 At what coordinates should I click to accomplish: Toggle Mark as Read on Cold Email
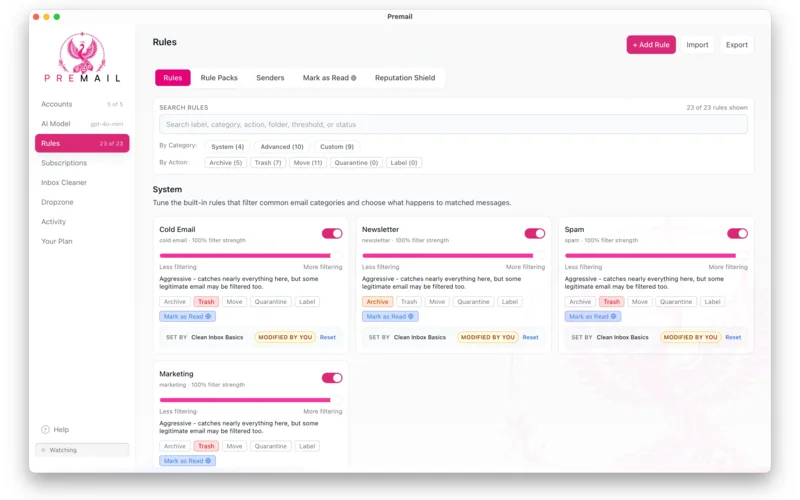pyautogui.click(x=187, y=316)
